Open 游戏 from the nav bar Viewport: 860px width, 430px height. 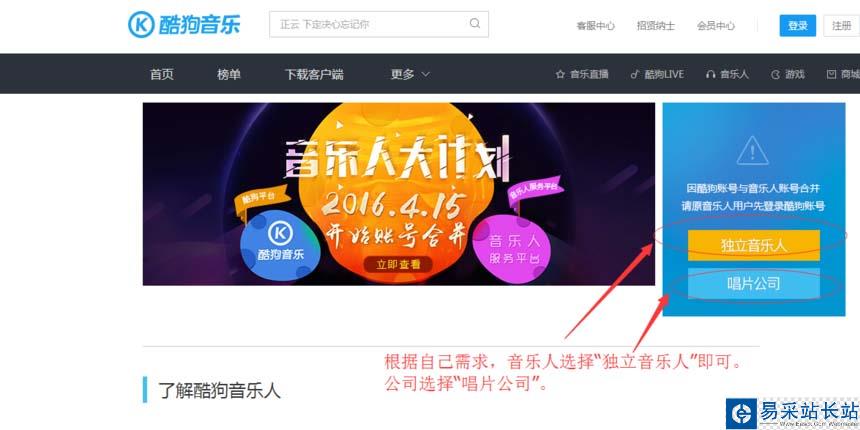(788, 74)
